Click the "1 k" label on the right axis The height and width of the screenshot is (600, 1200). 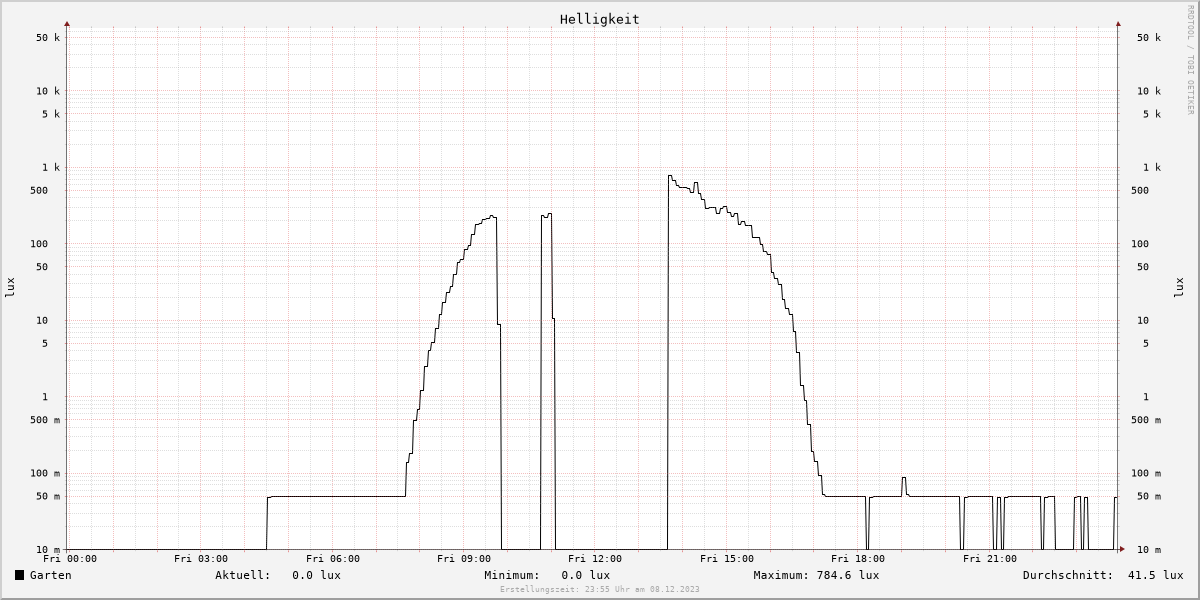(1152, 168)
